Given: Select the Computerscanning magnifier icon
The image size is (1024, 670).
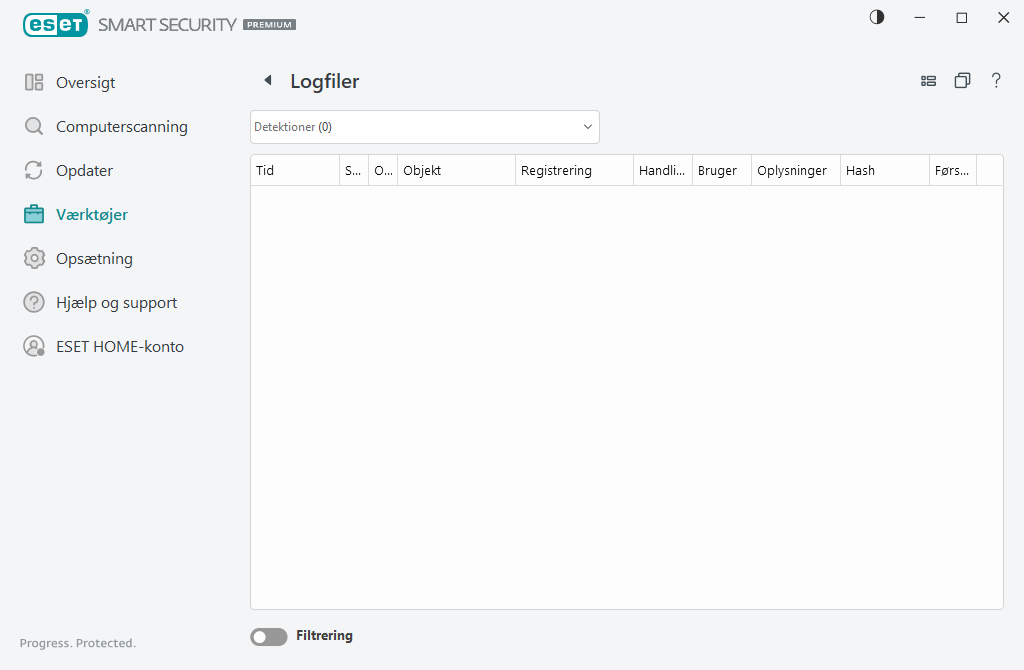Looking at the screenshot, I should pyautogui.click(x=34, y=126).
